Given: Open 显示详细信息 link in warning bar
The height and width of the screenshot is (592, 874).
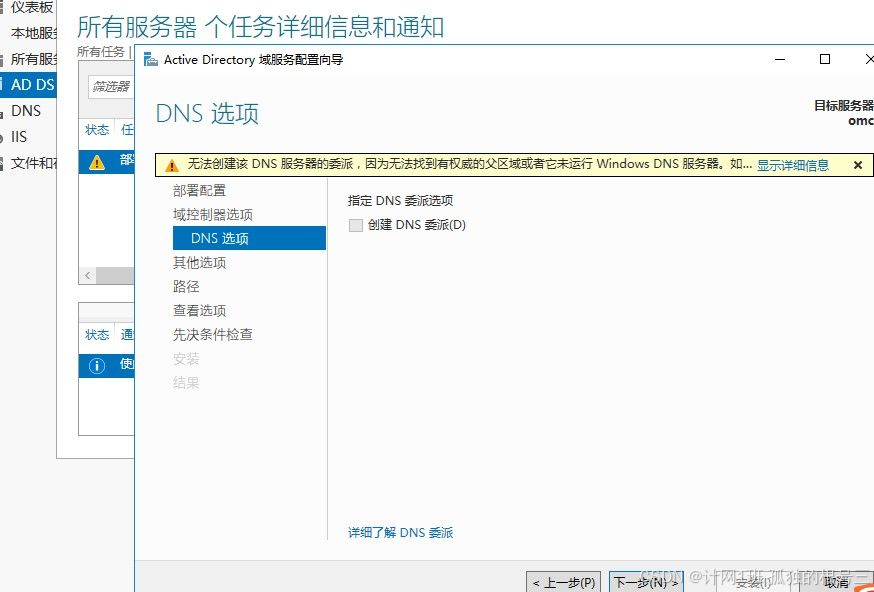Looking at the screenshot, I should pos(793,165).
